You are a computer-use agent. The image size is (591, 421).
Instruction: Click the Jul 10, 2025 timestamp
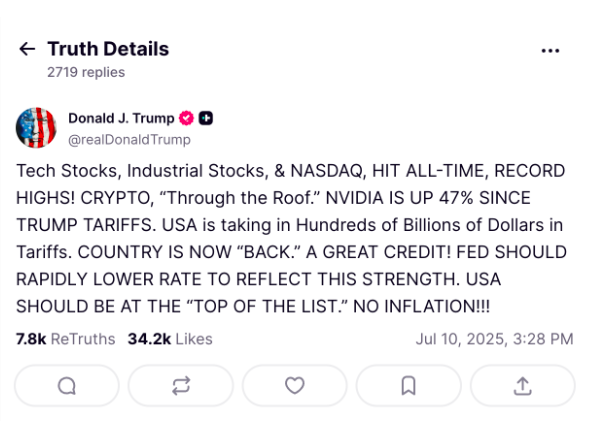(495, 339)
